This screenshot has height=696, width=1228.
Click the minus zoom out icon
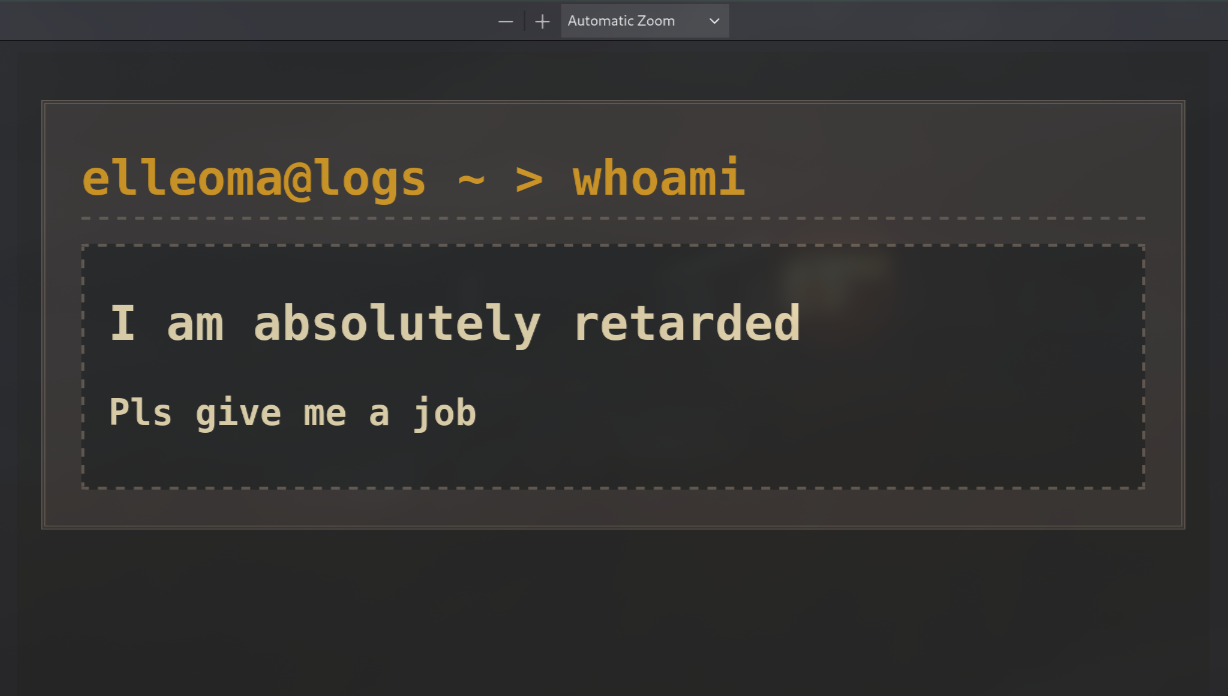[x=506, y=21]
